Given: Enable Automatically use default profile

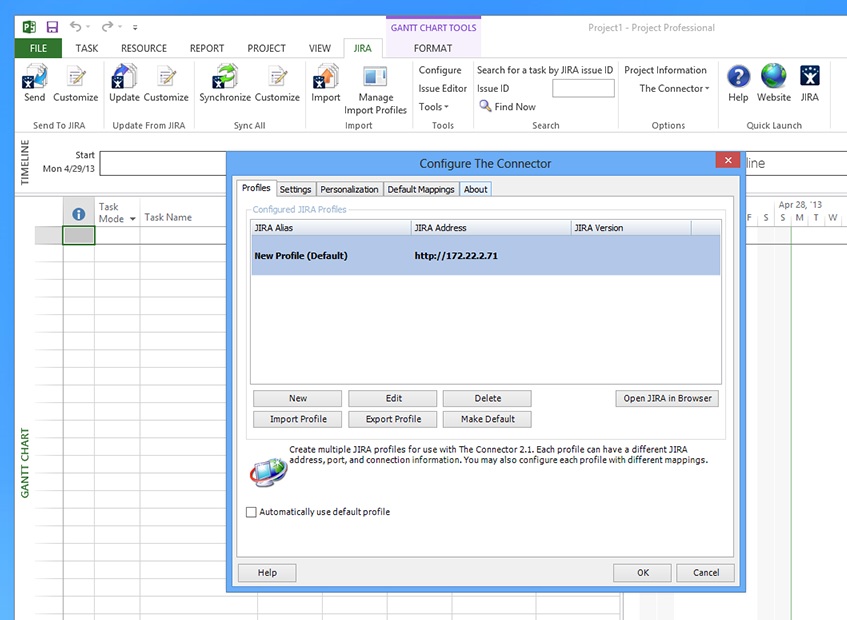Looking at the screenshot, I should coord(251,512).
